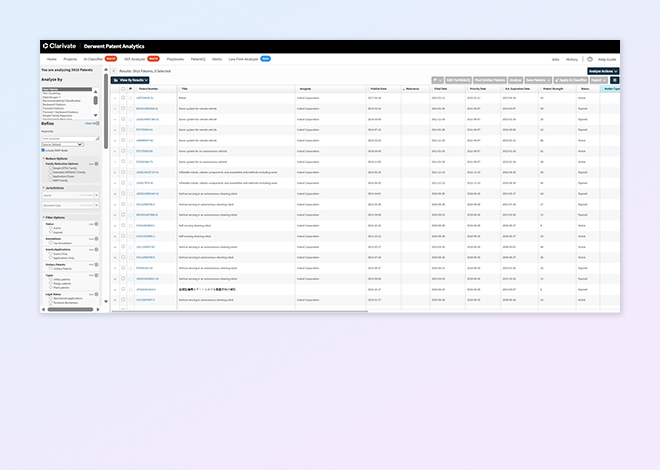660x470 pixels.
Task: Click the flag icon in the table header
Action: 130,89
